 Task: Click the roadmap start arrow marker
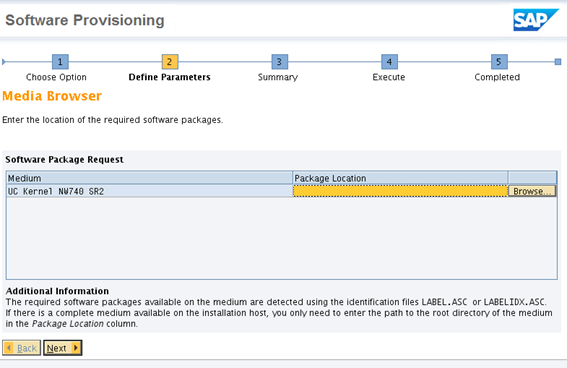[4, 62]
